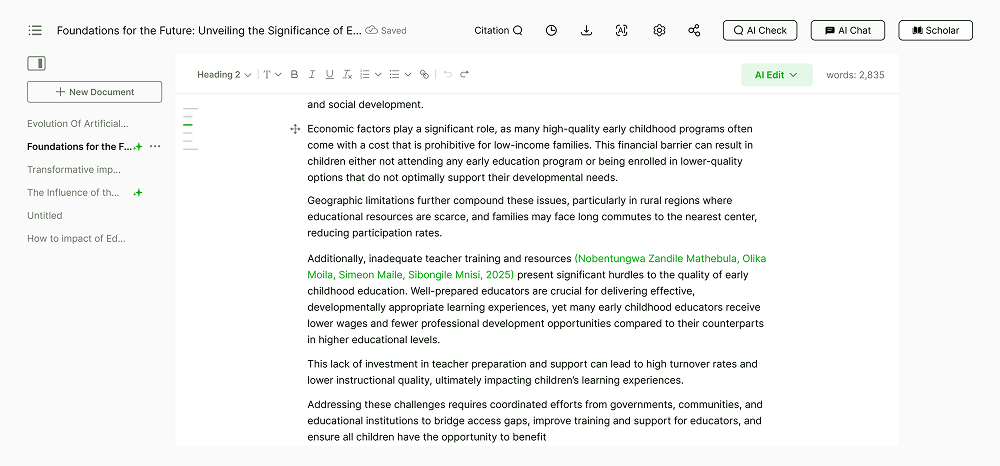Select the Transformative imp... document in sidebar
Screen dimensions: 1000x466
[74, 170]
